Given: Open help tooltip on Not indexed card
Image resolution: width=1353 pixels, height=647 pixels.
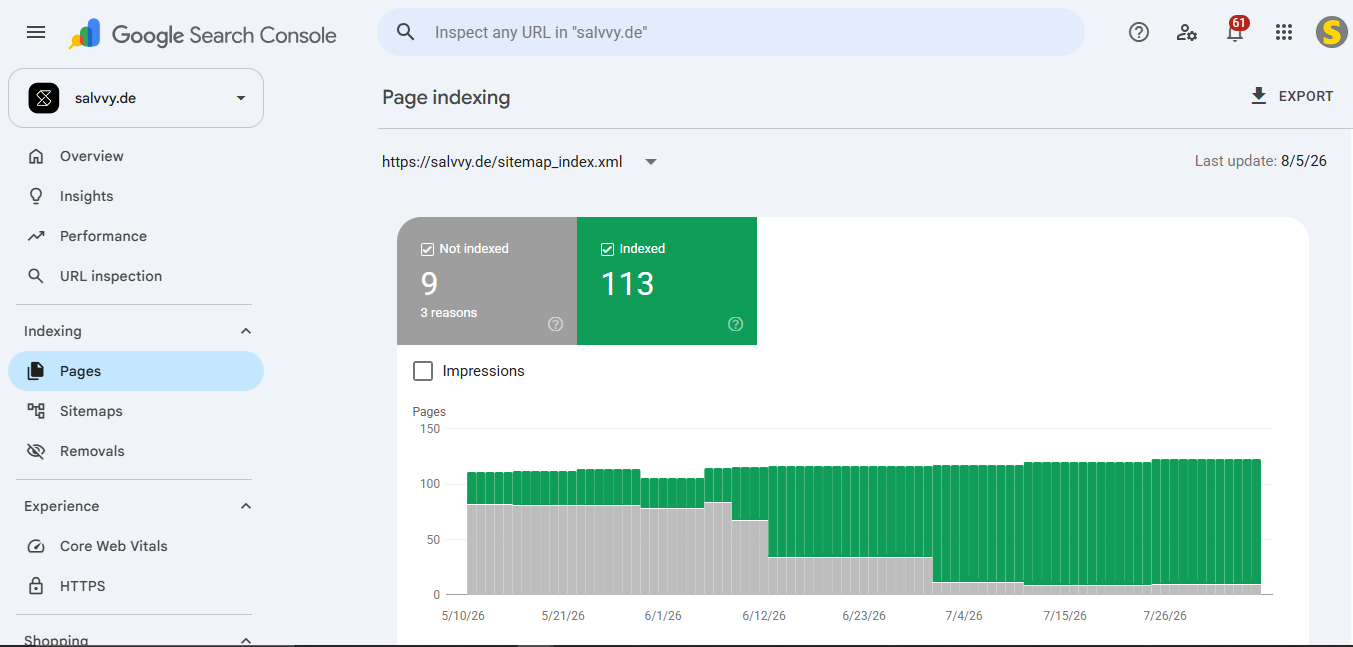Looking at the screenshot, I should pos(556,324).
